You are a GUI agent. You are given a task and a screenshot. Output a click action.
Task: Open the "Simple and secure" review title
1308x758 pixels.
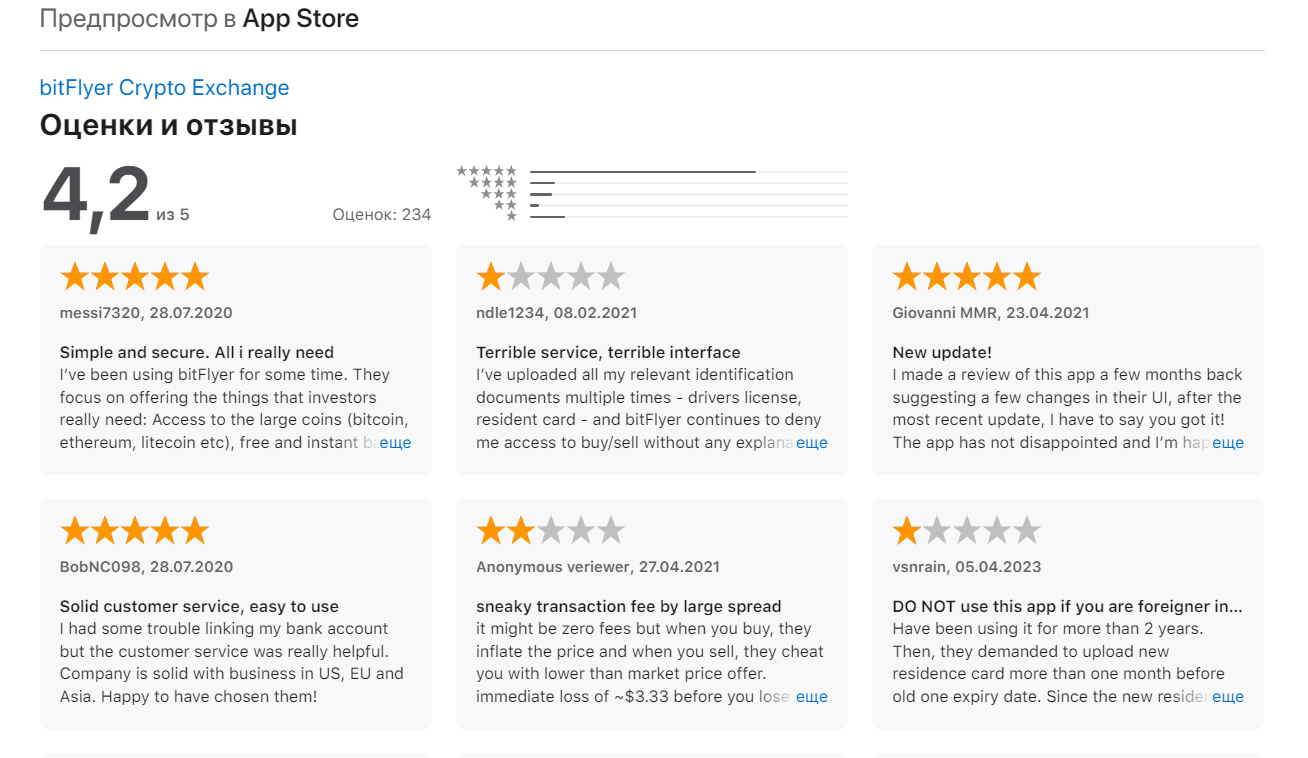tap(197, 352)
